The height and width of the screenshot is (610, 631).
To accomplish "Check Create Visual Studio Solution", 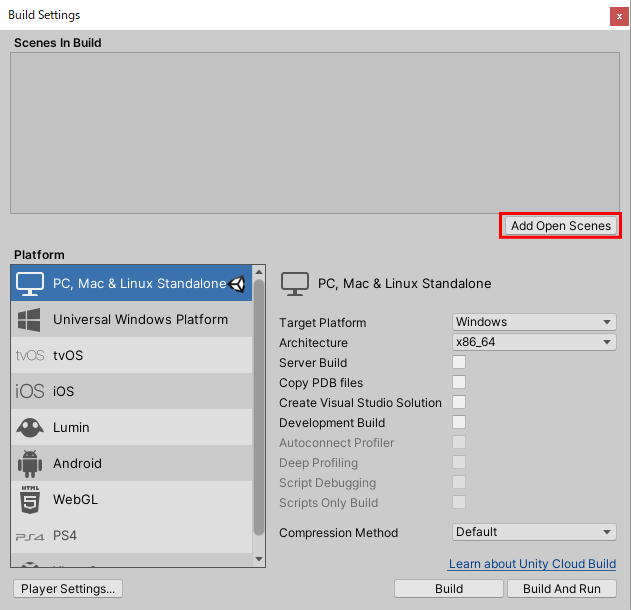I will click(x=459, y=402).
